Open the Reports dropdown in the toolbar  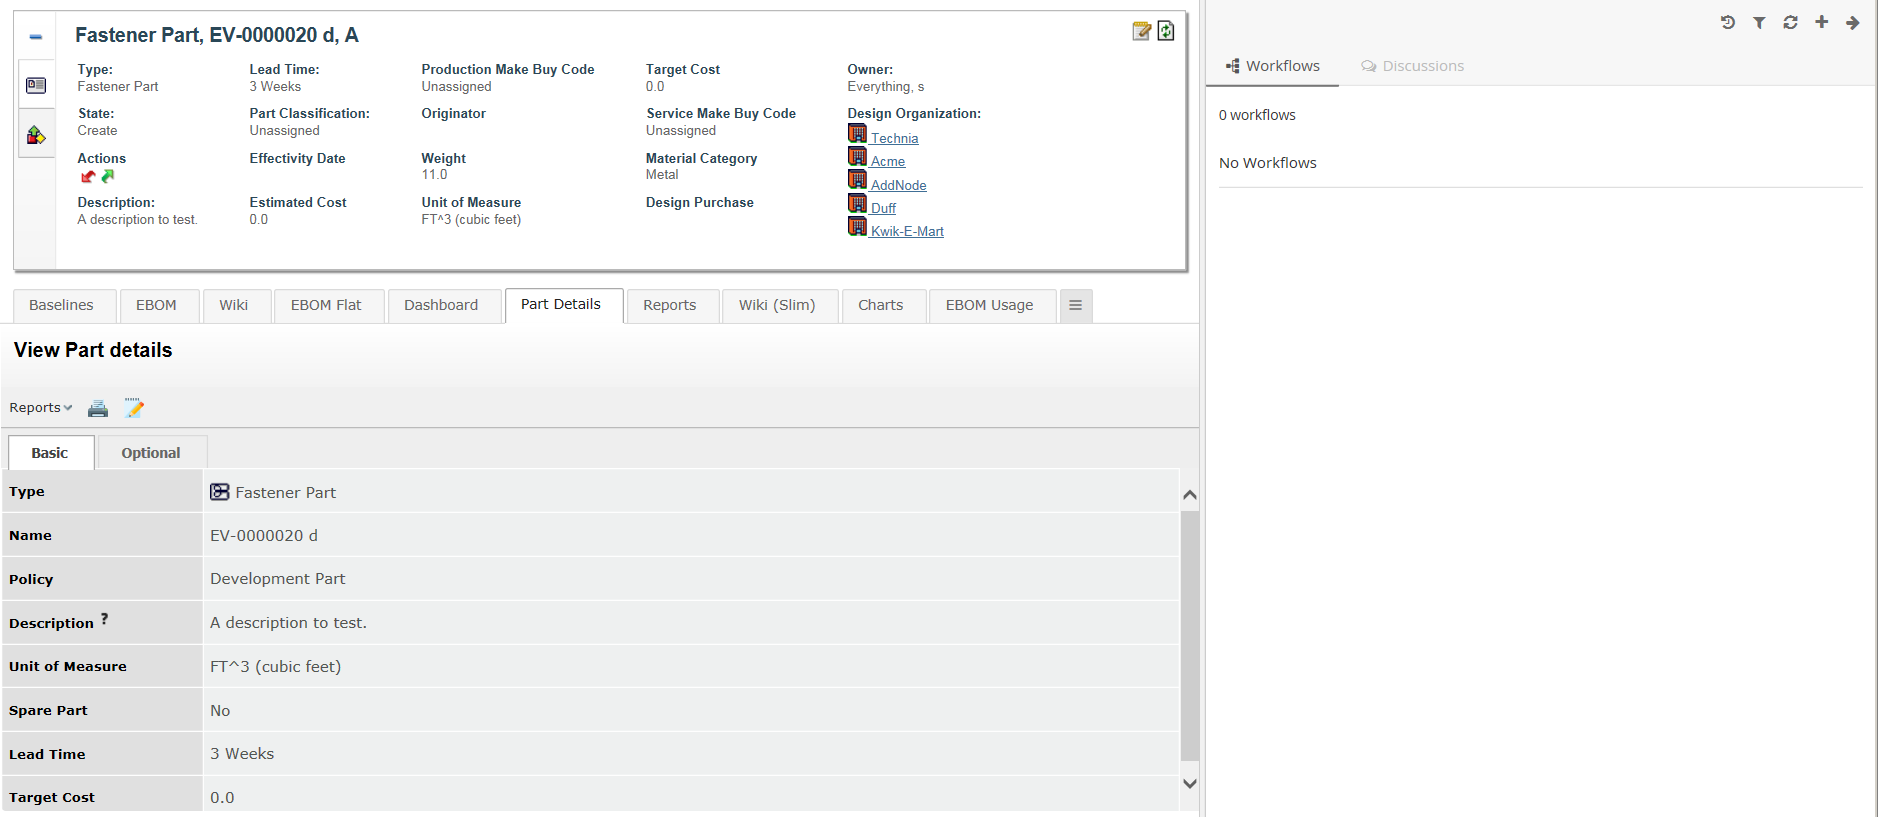pos(40,408)
